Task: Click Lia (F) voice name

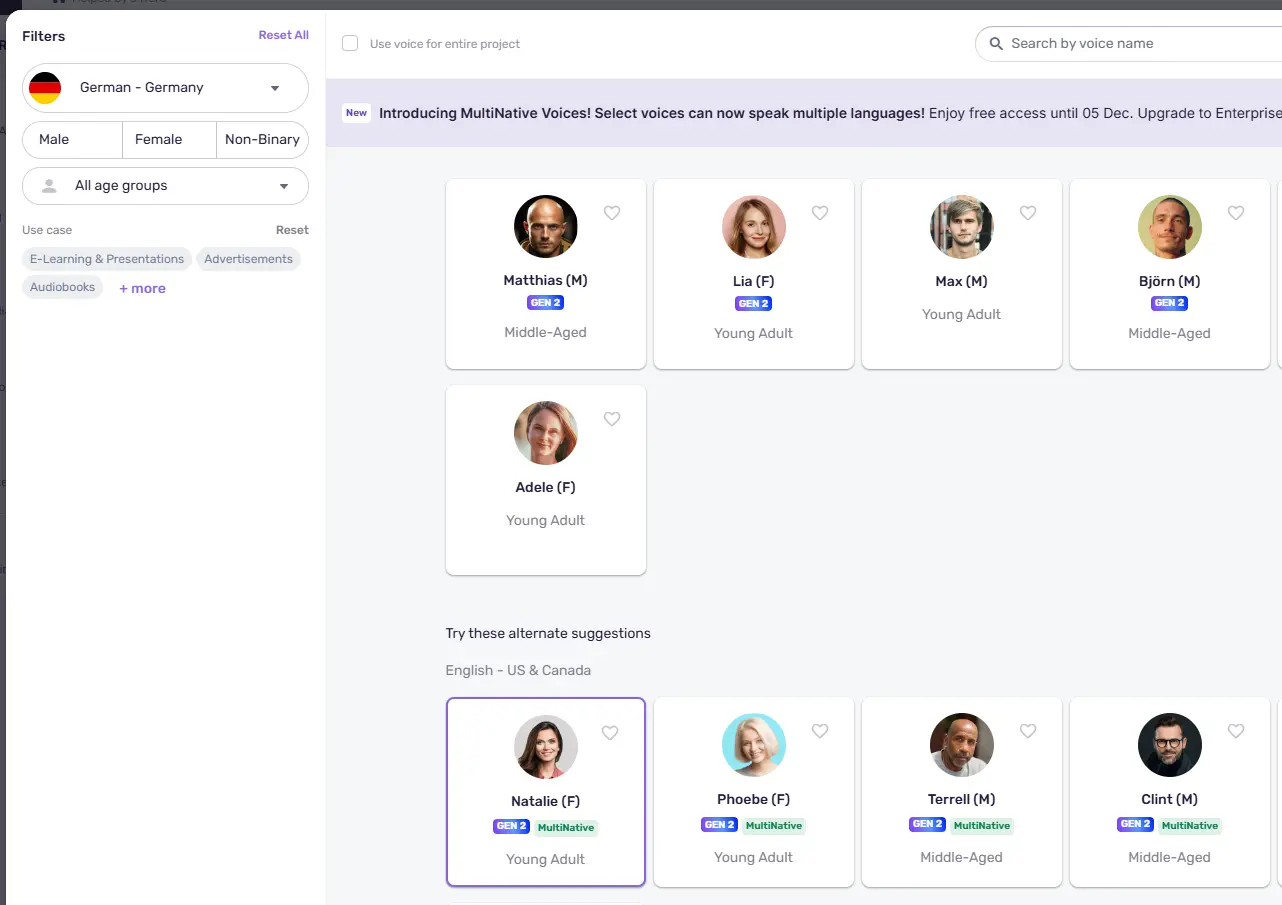Action: coord(754,281)
